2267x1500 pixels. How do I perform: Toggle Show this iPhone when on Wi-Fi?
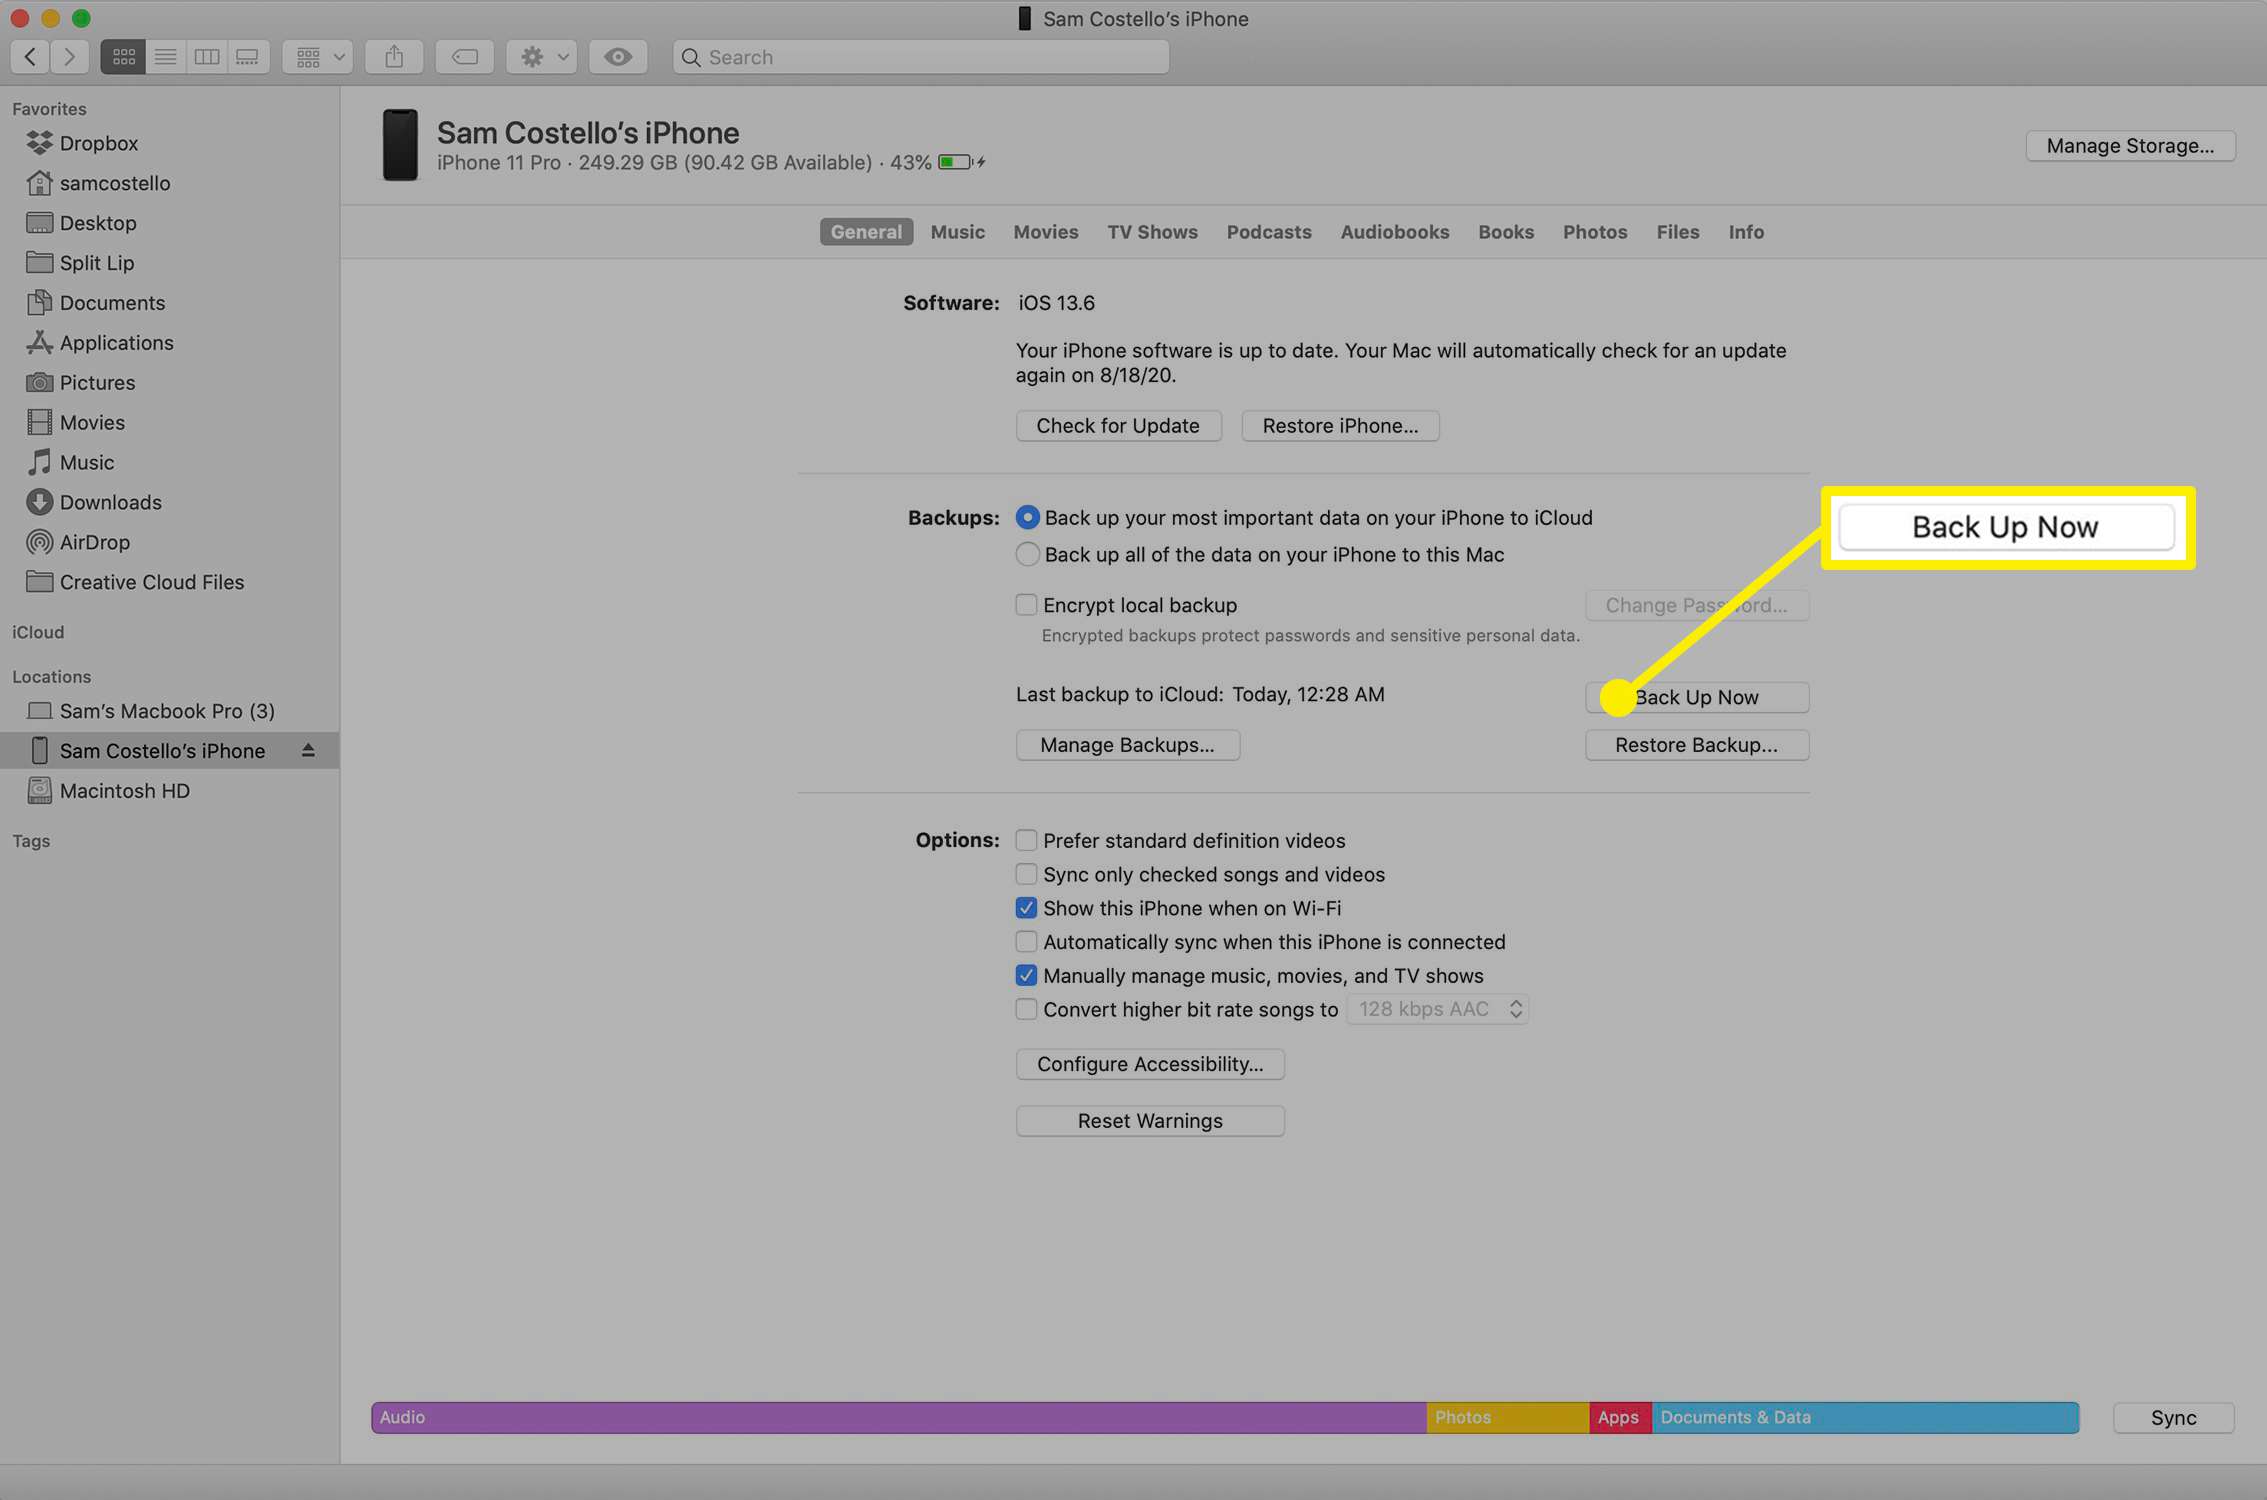point(1025,907)
